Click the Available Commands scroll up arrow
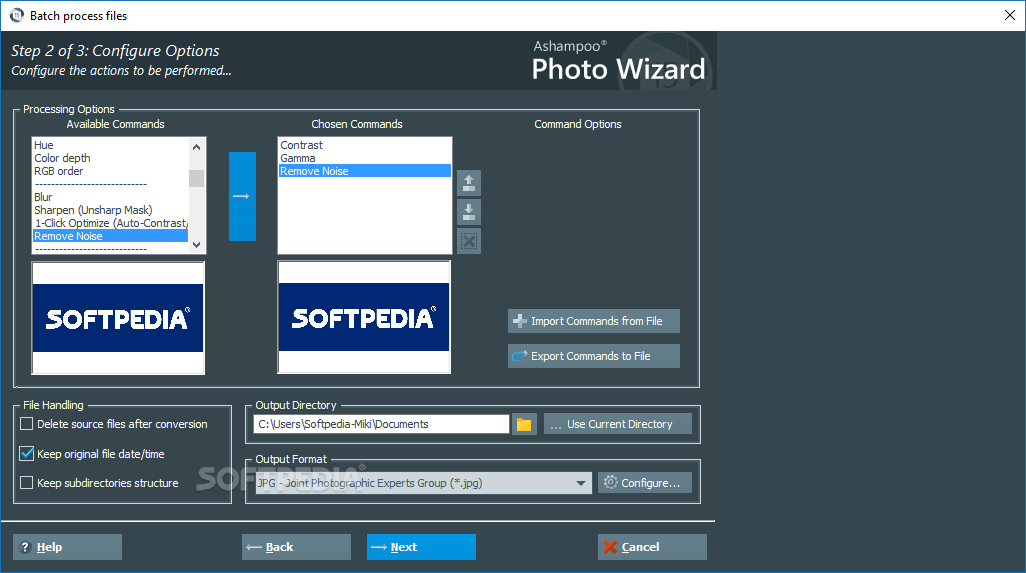The image size is (1026, 573). tap(196, 147)
